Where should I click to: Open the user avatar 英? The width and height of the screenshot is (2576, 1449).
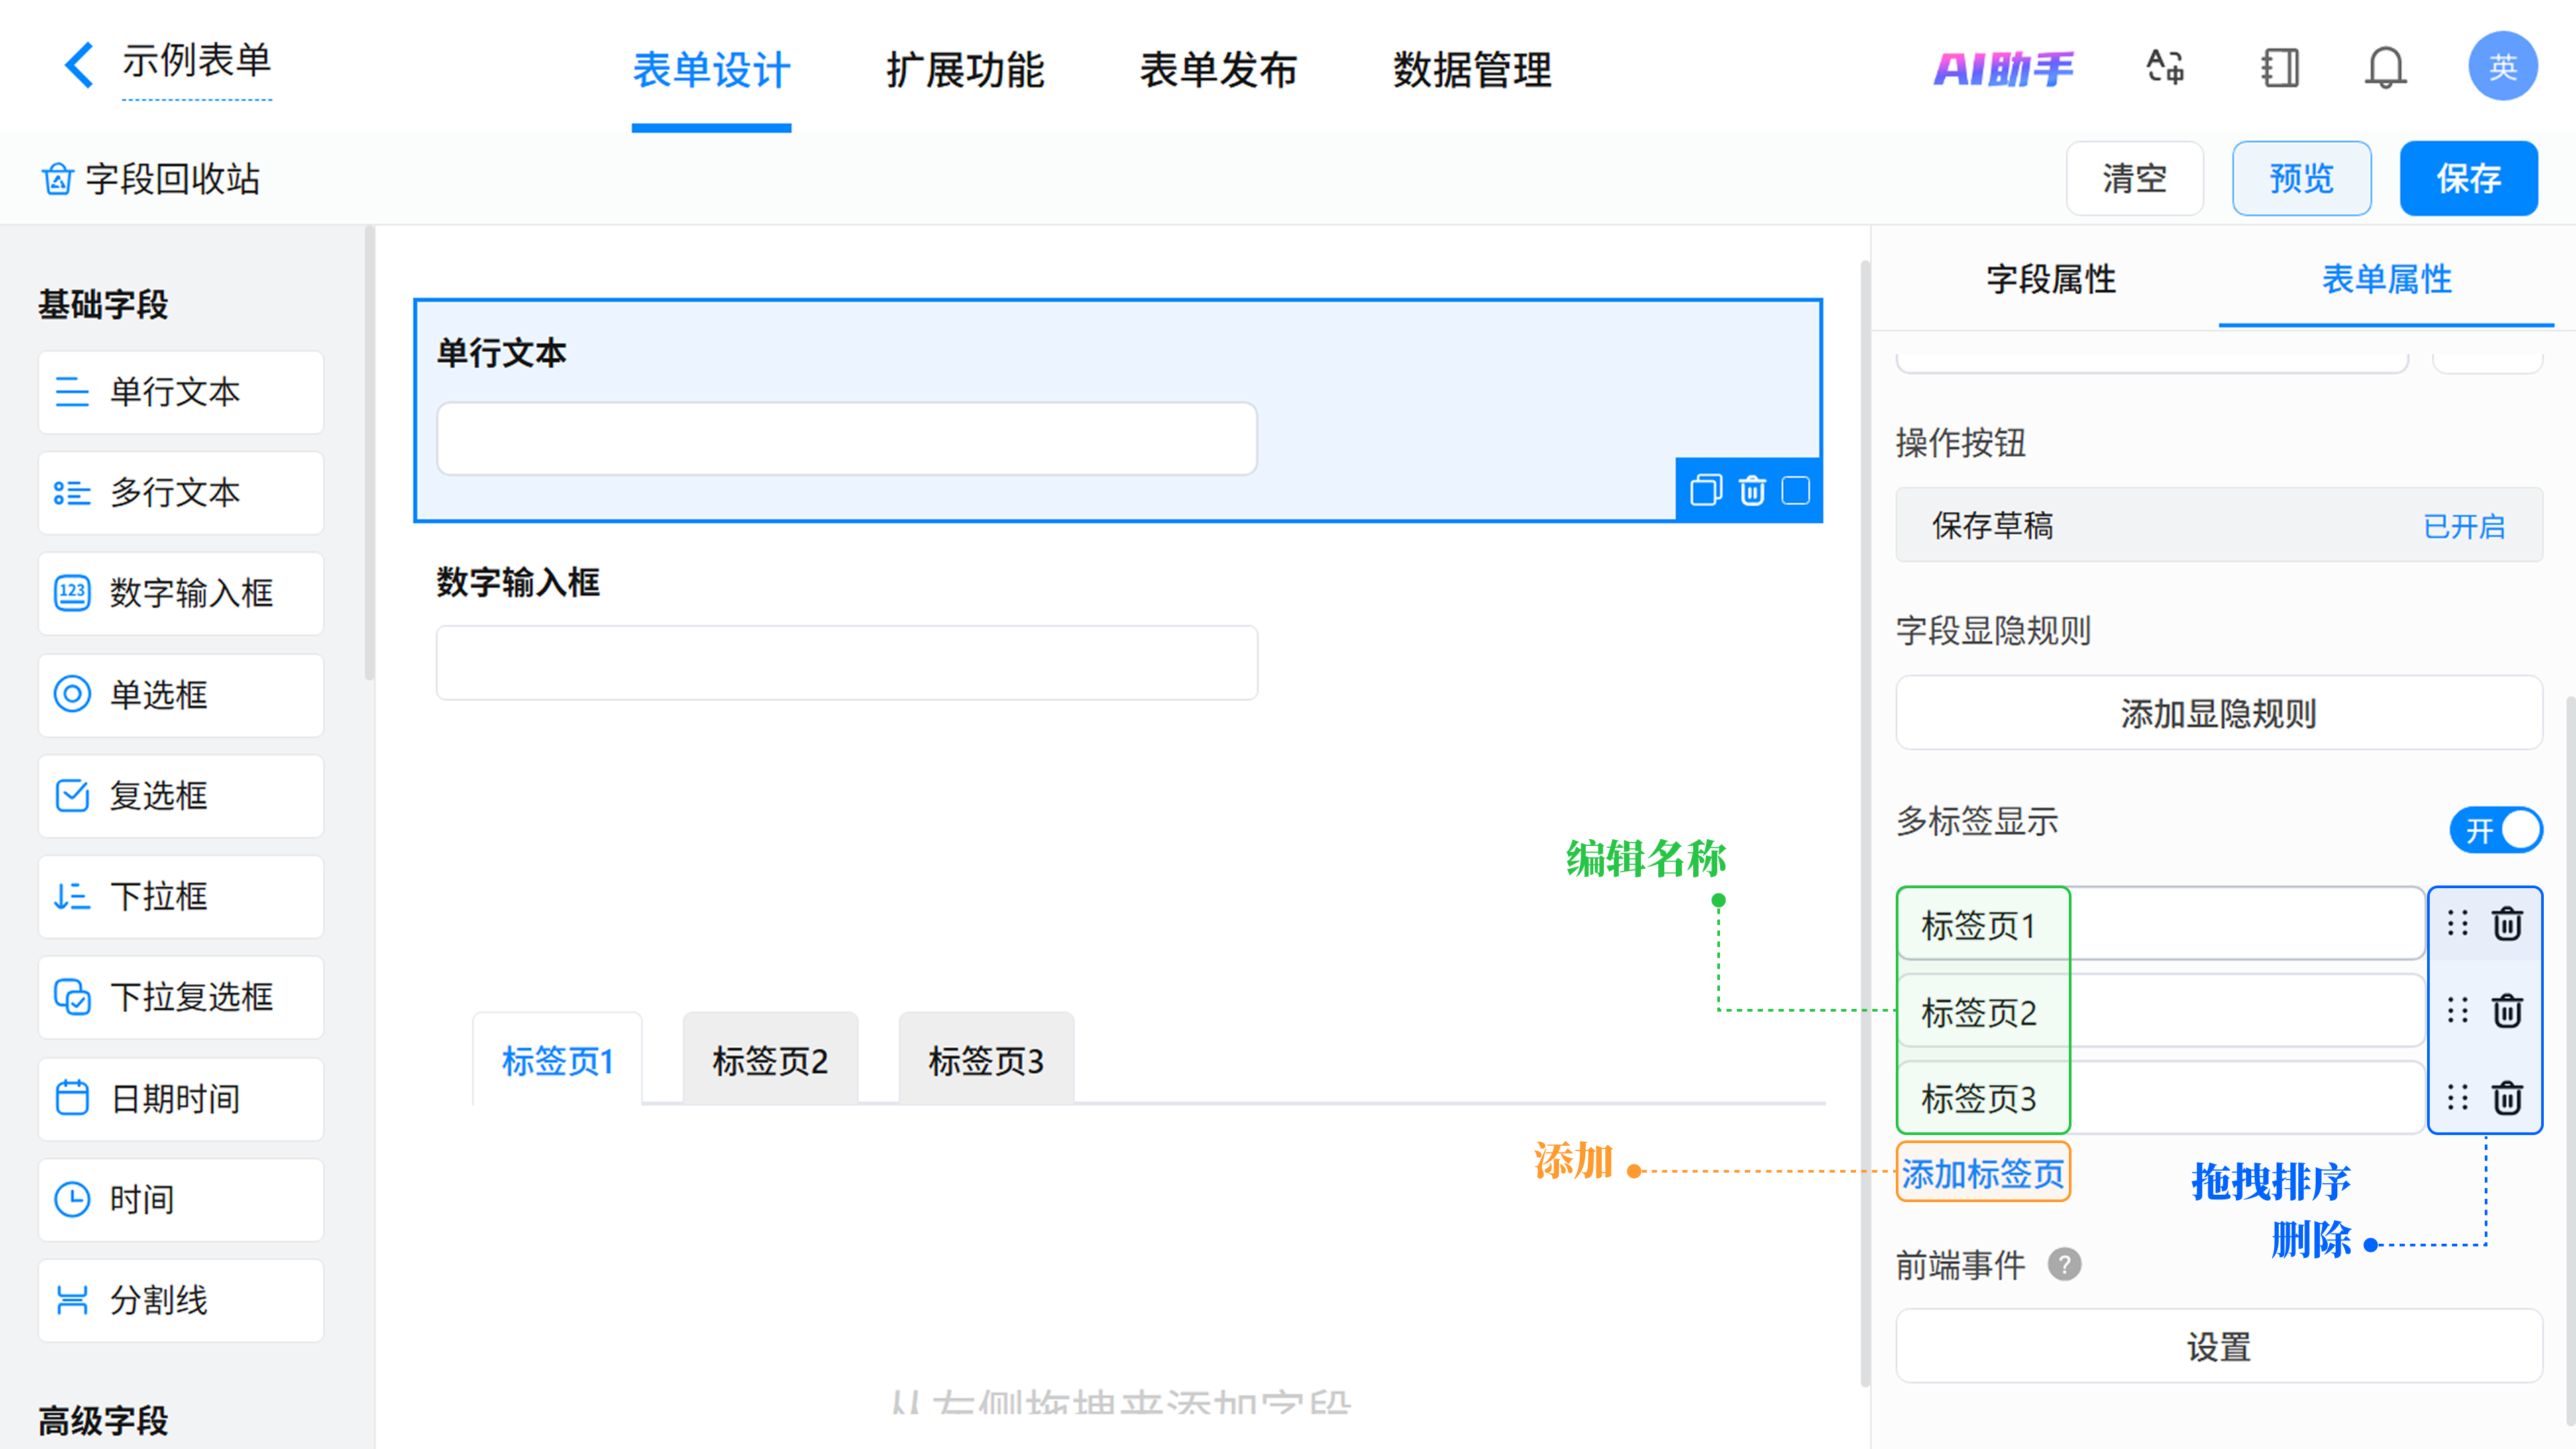tap(2503, 67)
